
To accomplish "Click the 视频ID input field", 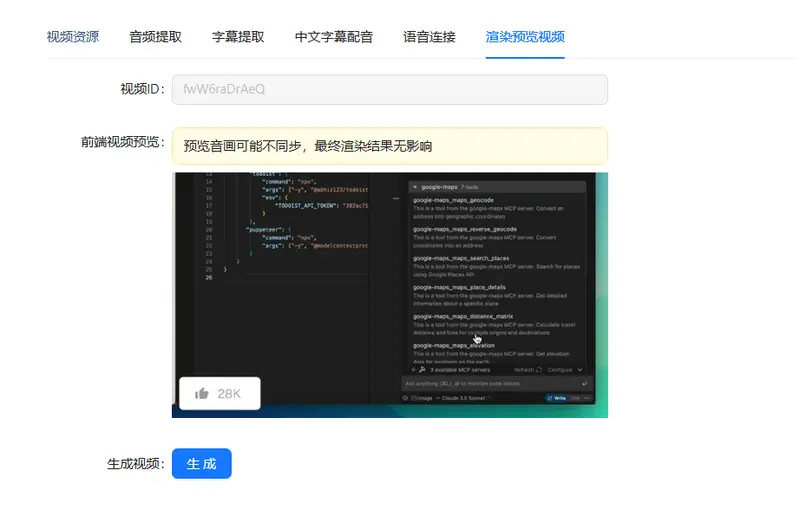I will (x=389, y=89).
